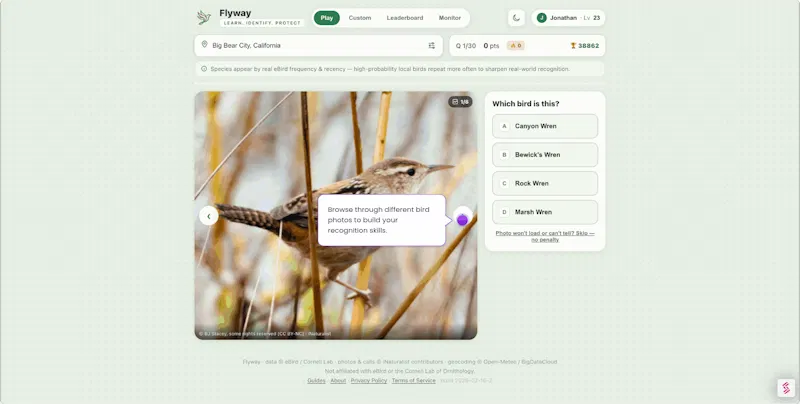Open the Leaderboard tab
The height and width of the screenshot is (404, 800).
pyautogui.click(x=405, y=18)
